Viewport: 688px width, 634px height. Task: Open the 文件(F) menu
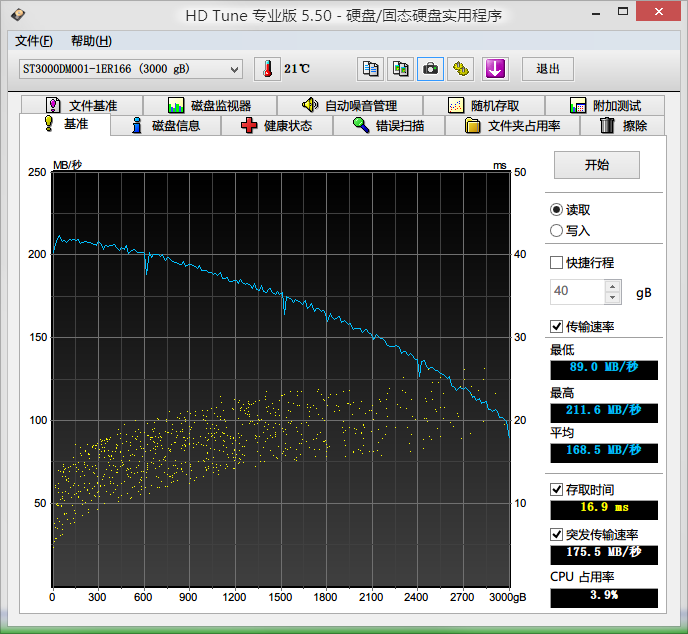[34, 41]
